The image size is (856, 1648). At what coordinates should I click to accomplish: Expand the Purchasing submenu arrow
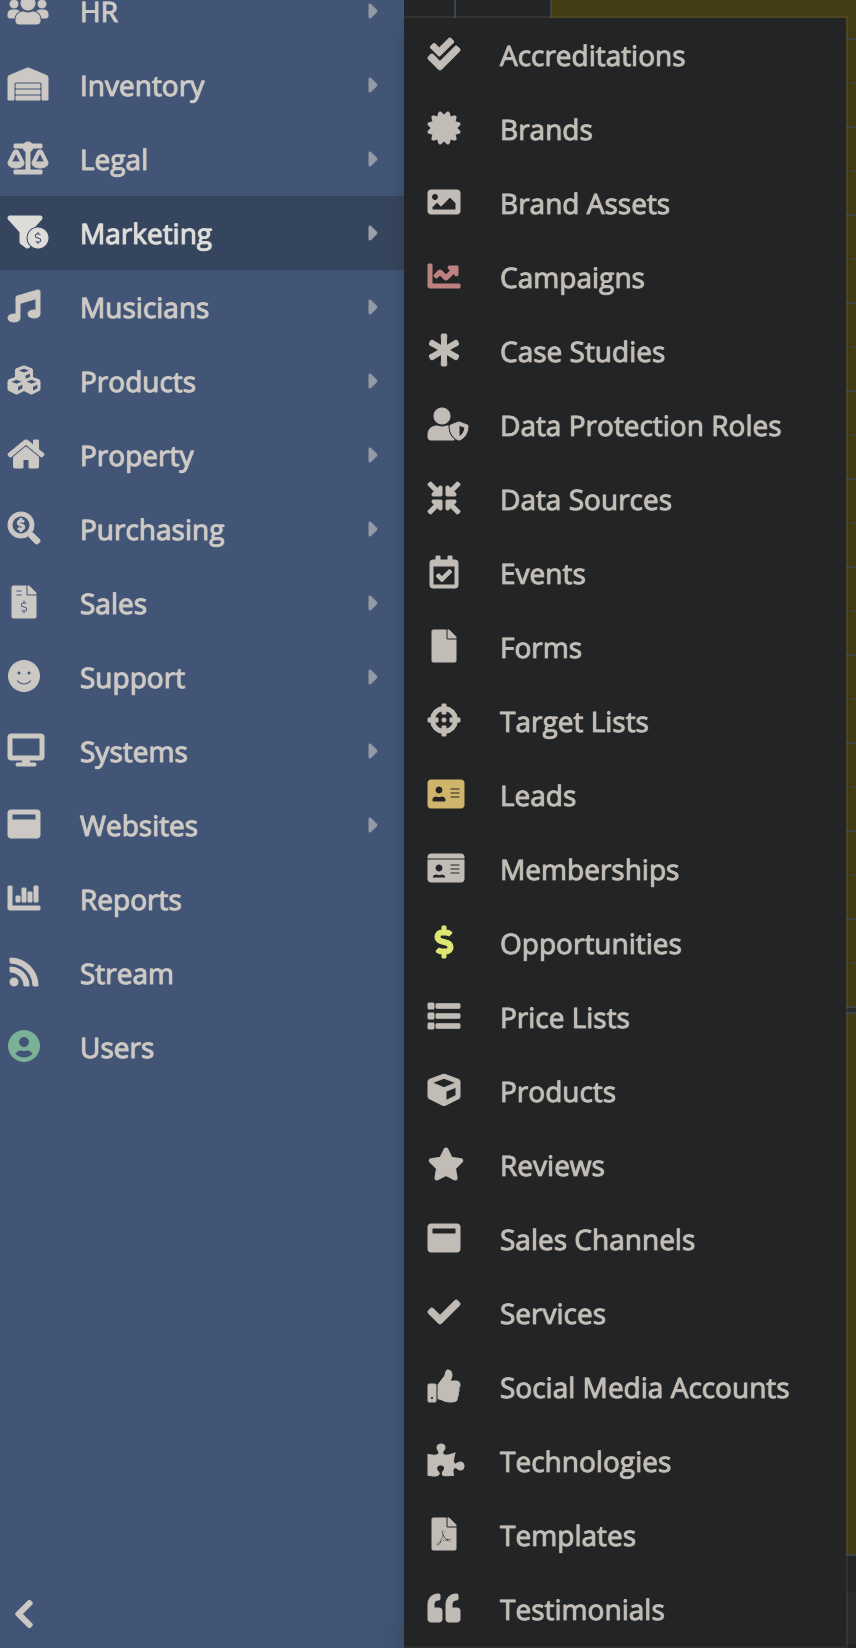click(x=372, y=530)
